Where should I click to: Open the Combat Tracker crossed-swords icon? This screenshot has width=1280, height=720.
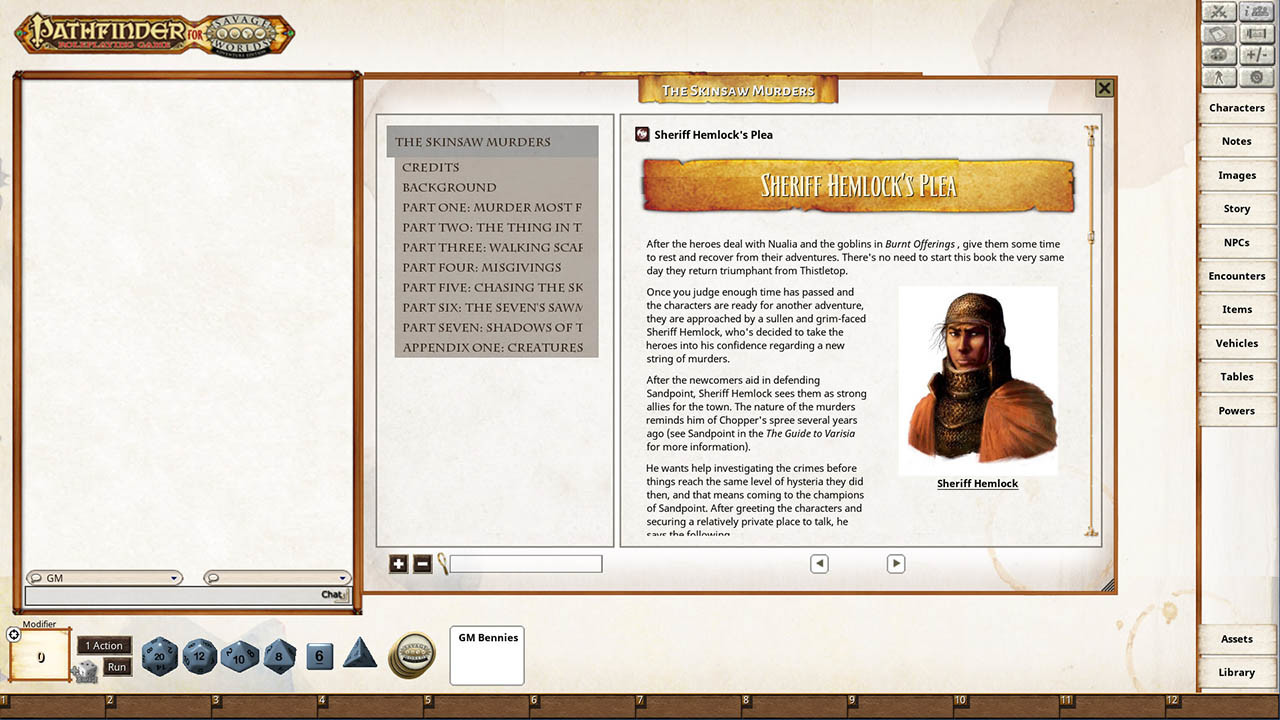pyautogui.click(x=1219, y=12)
